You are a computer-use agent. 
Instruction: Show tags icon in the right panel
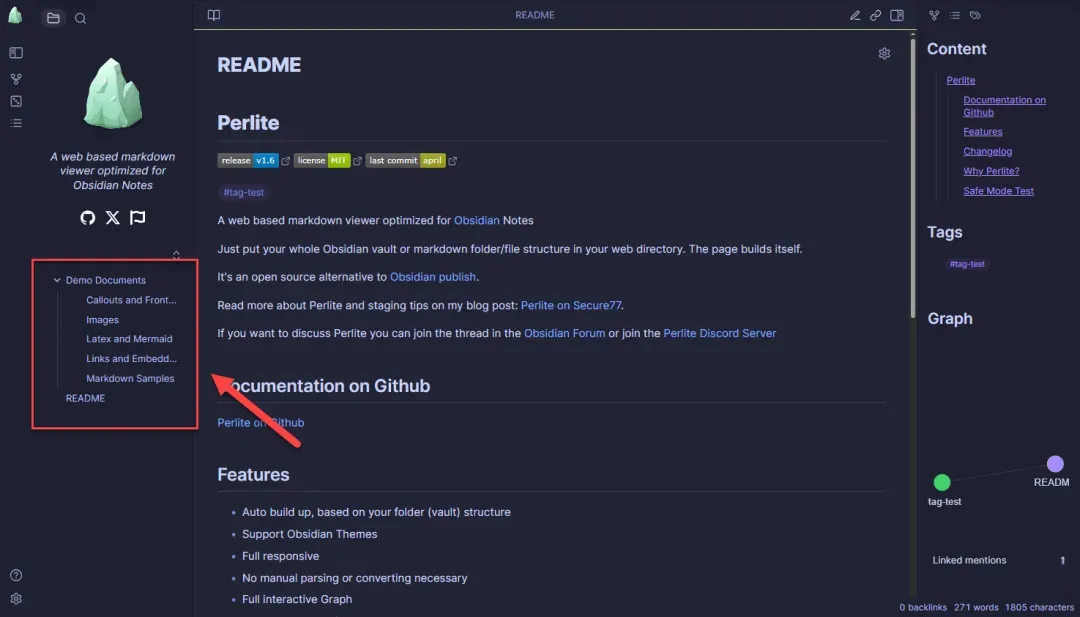pyautogui.click(x=975, y=15)
